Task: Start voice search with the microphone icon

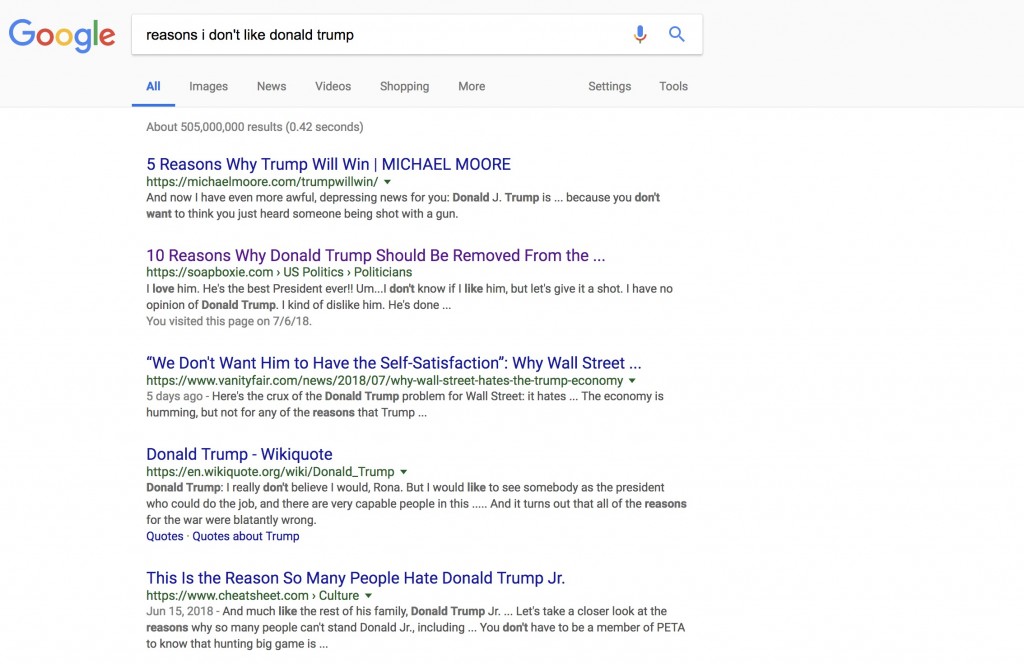Action: pyautogui.click(x=640, y=34)
